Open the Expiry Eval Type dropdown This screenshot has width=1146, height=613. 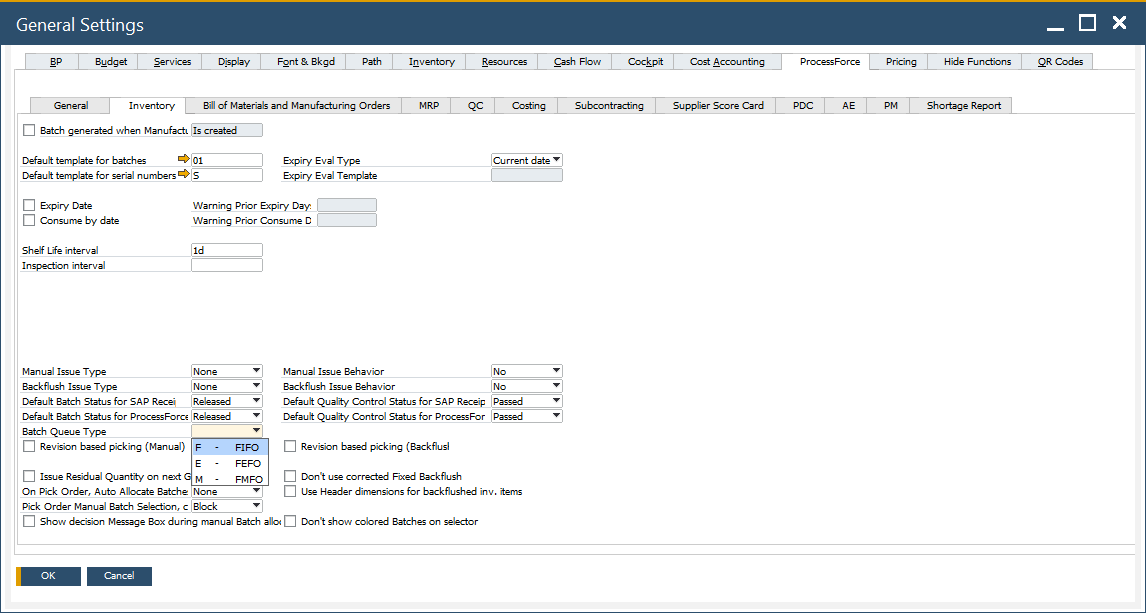coord(556,160)
